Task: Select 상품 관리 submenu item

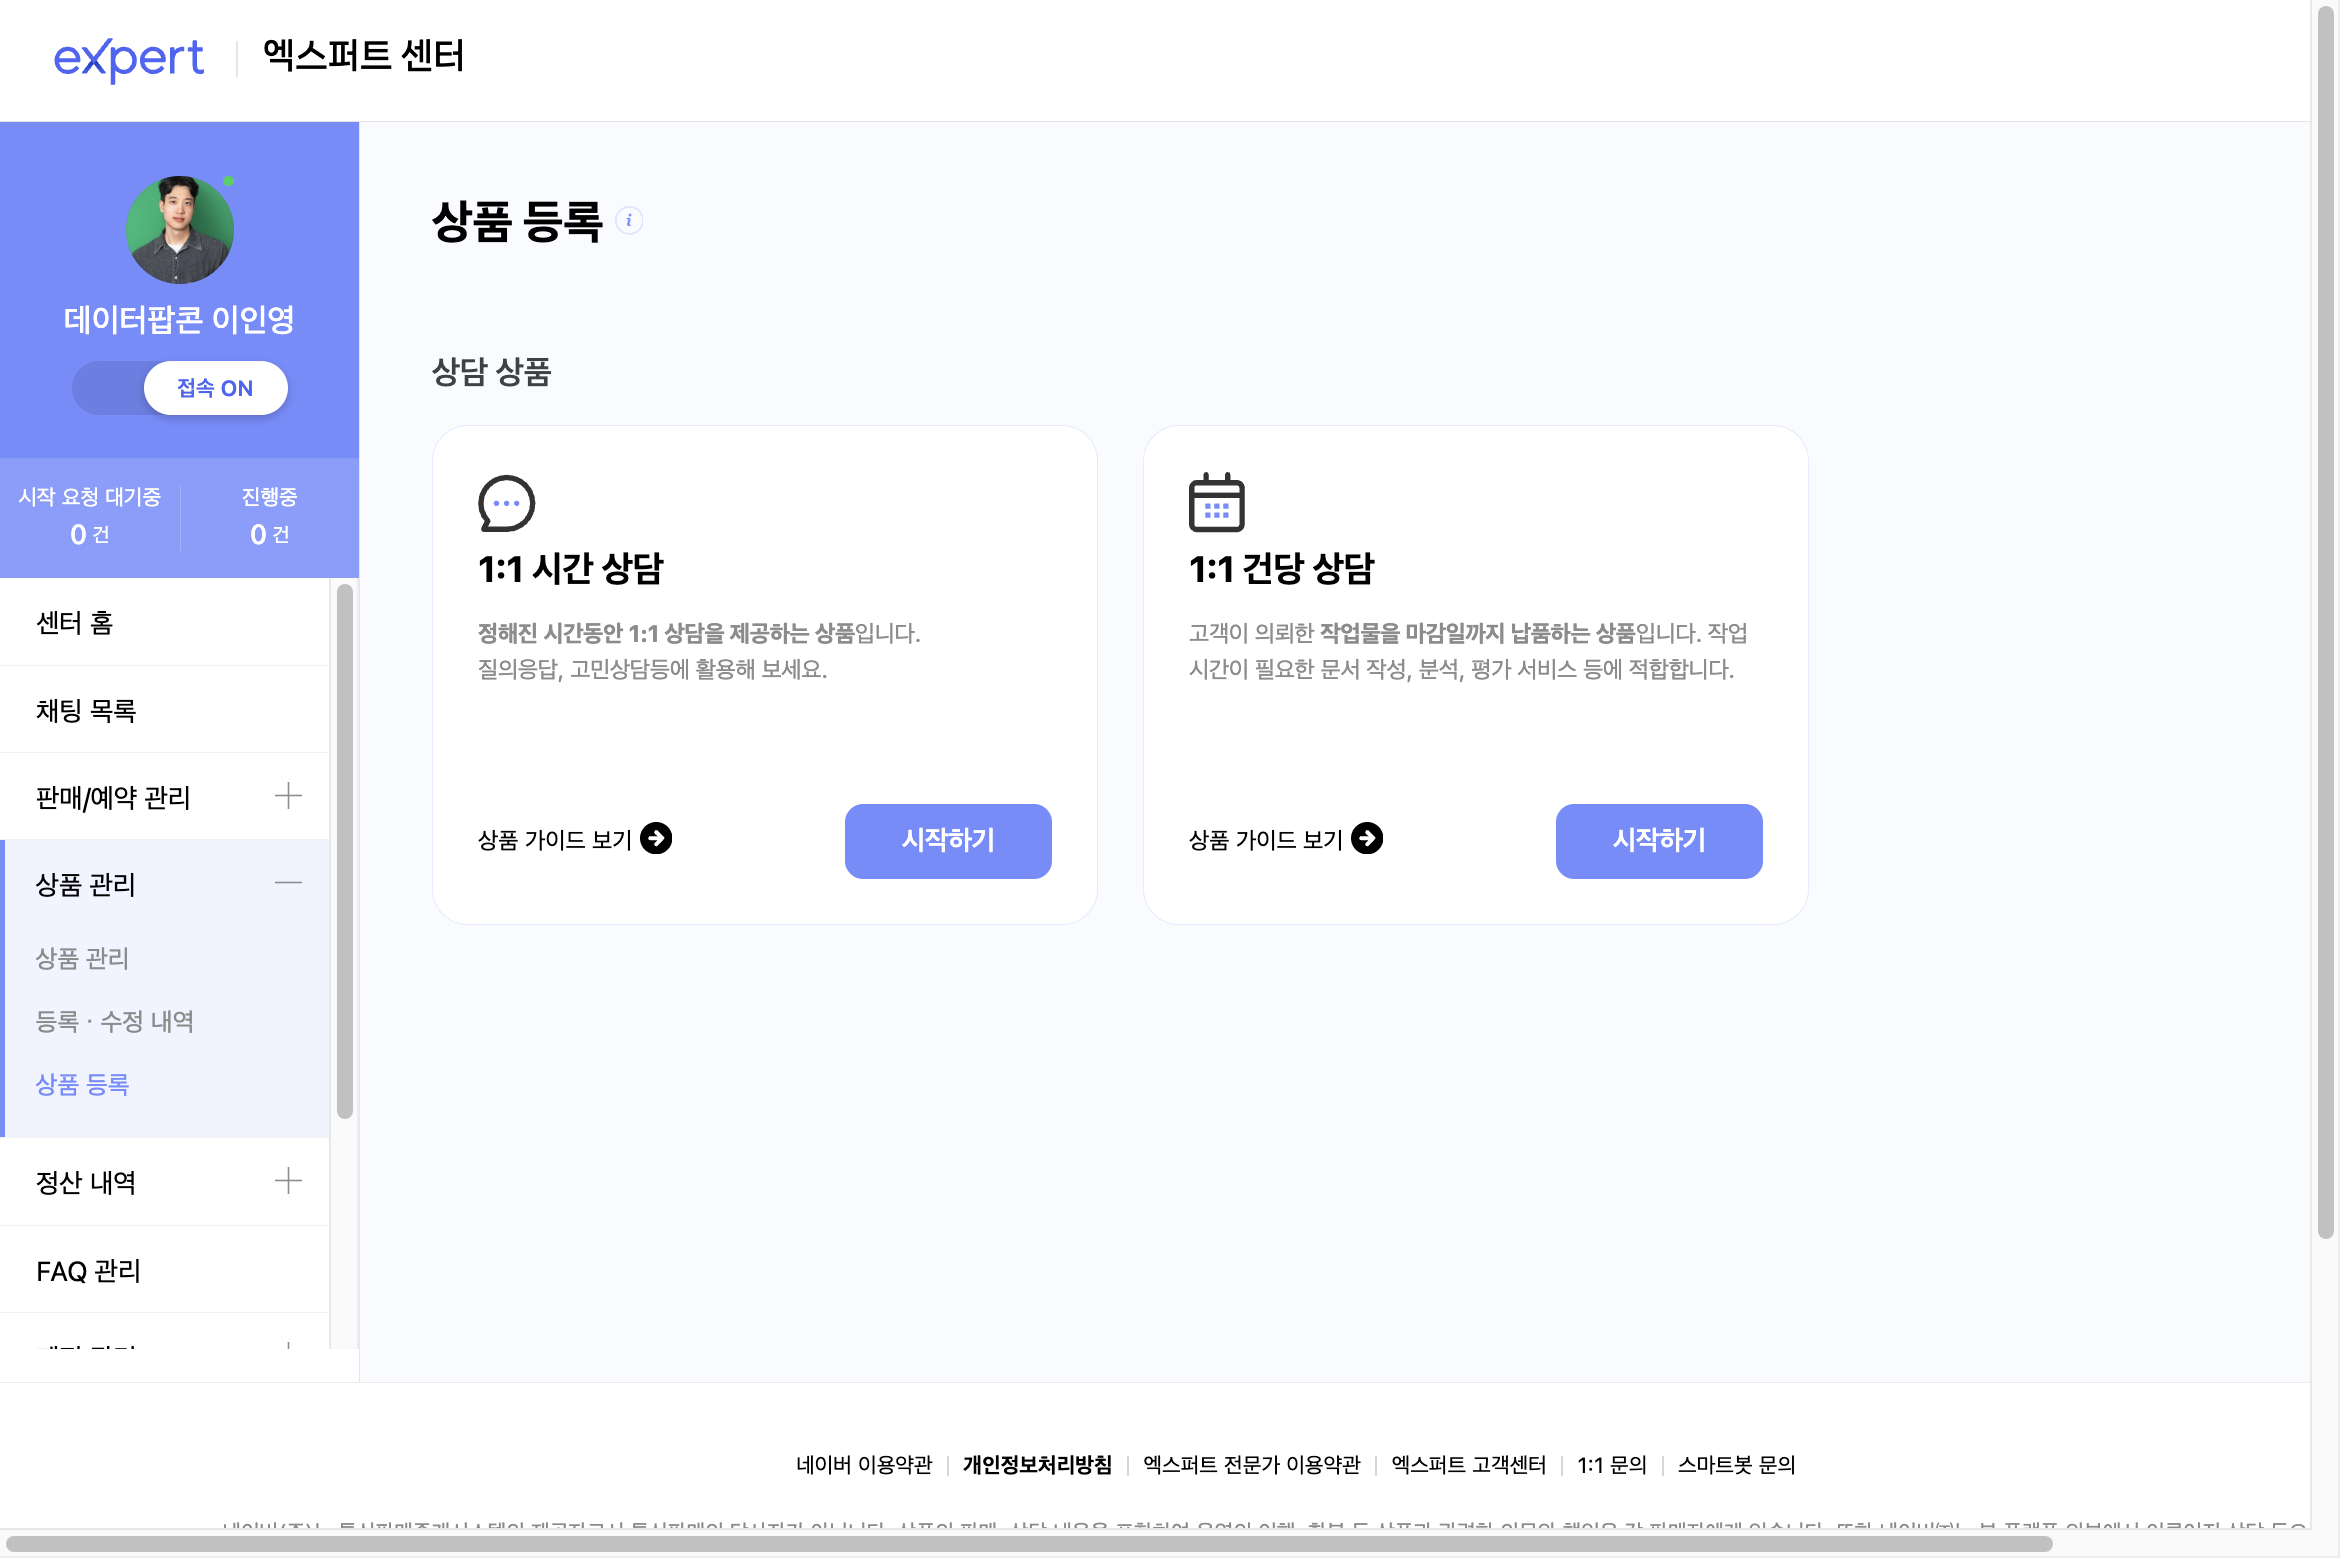Action: pyautogui.click(x=82, y=958)
